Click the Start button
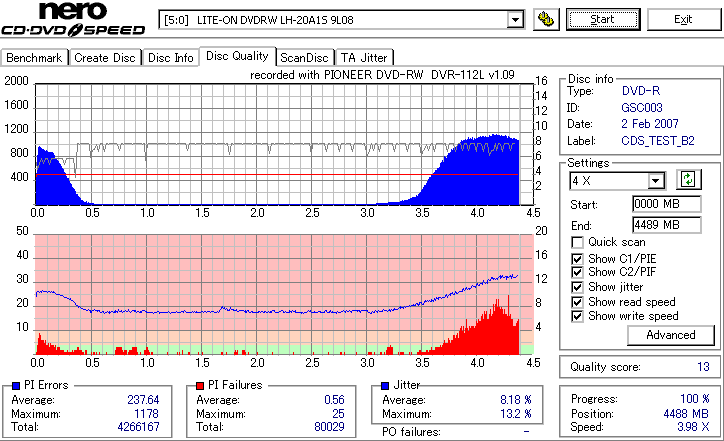Screen dimensions: 724x441 (x=603, y=19)
